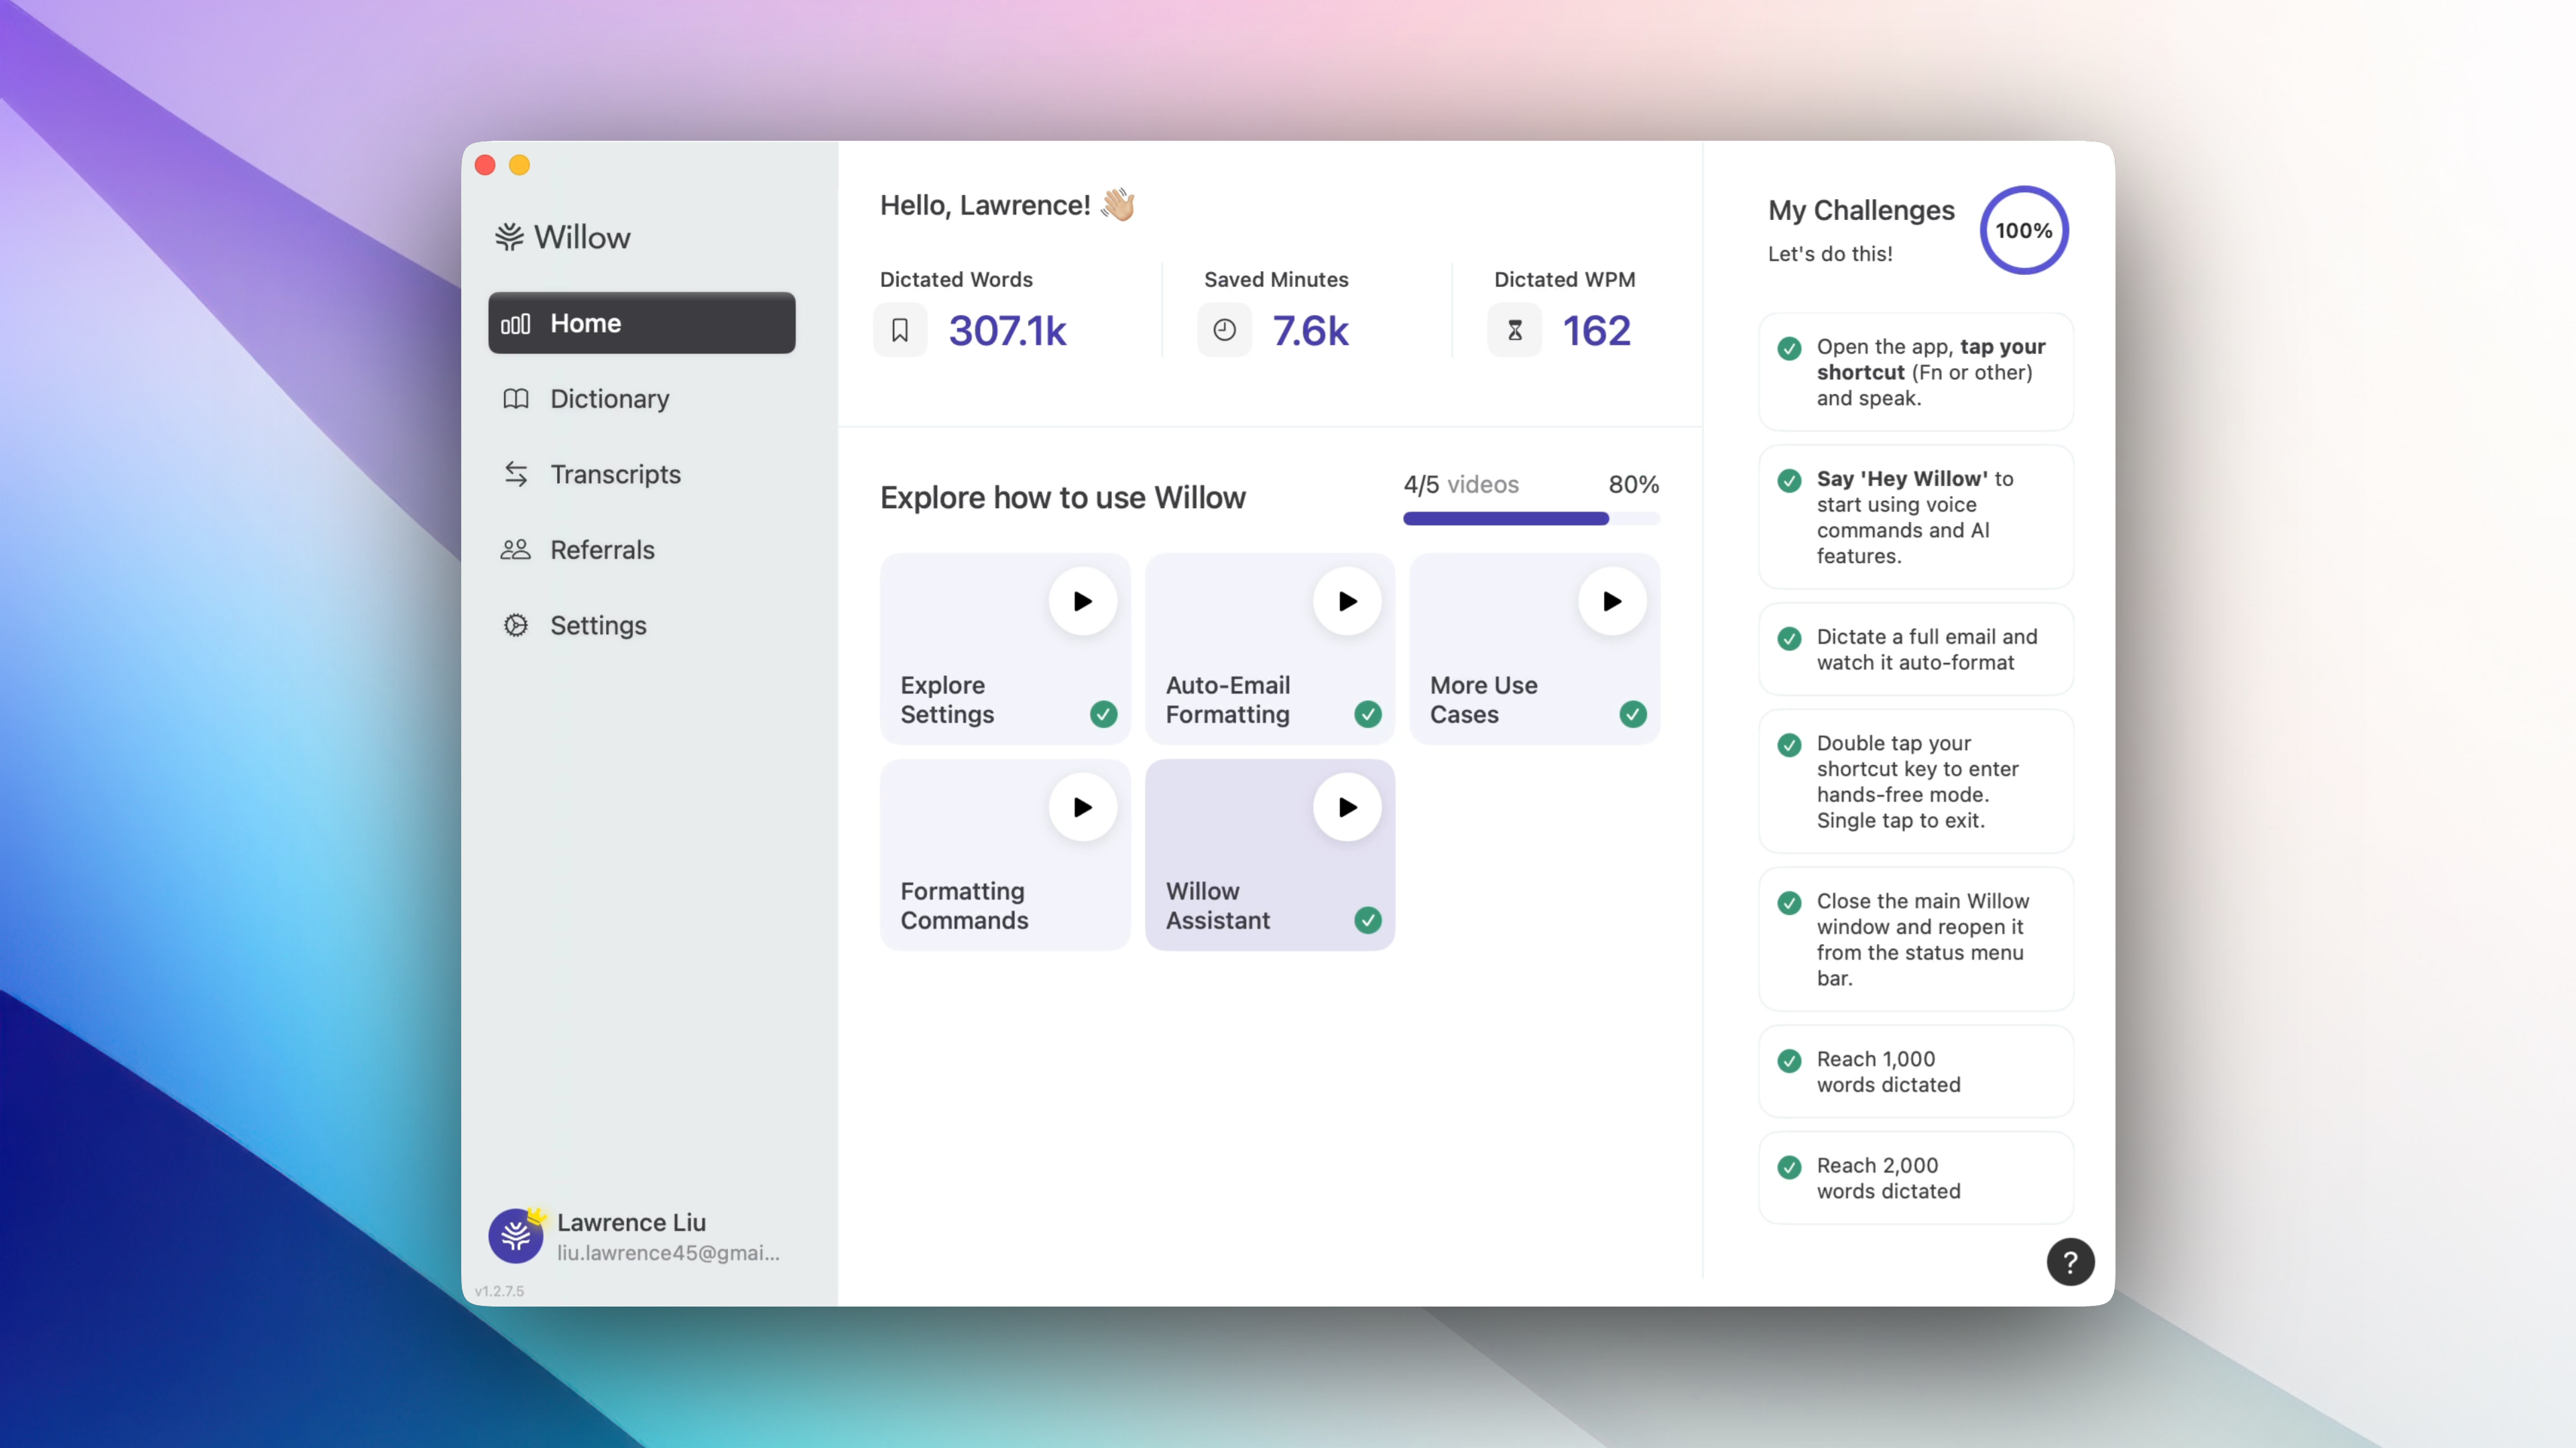Click the 'Hello, Lawrence!' greeting
2576x1448 pixels.
[x=984, y=205]
